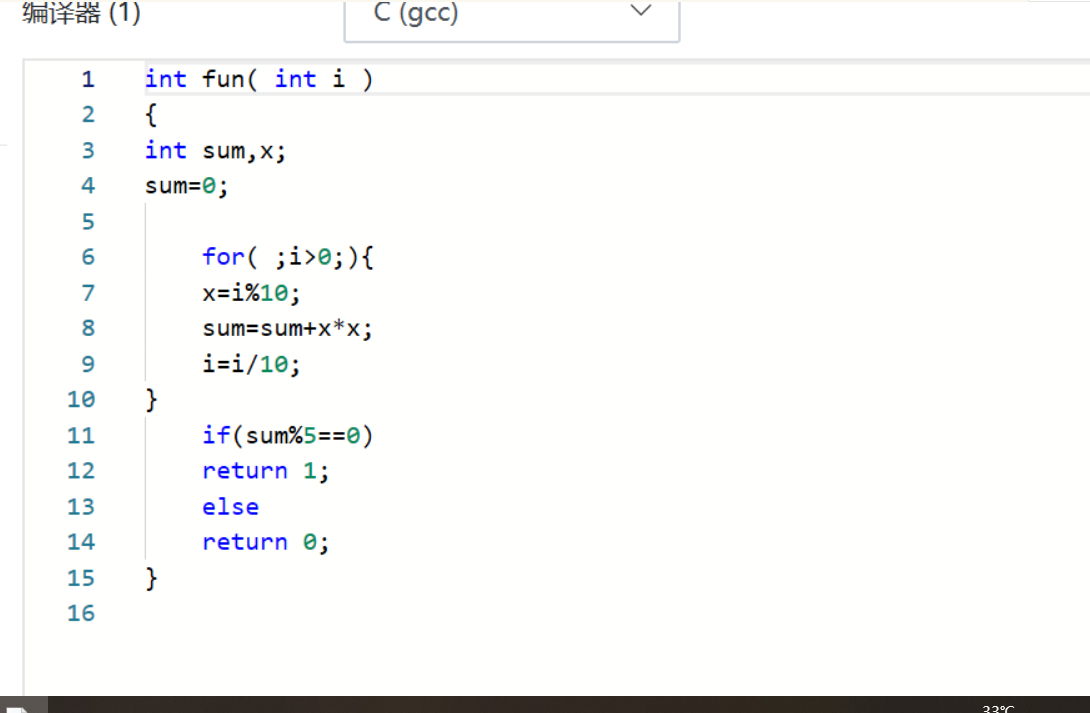
Task: Click the 'if(sum%5==0)' condition line
Action: tap(288, 436)
